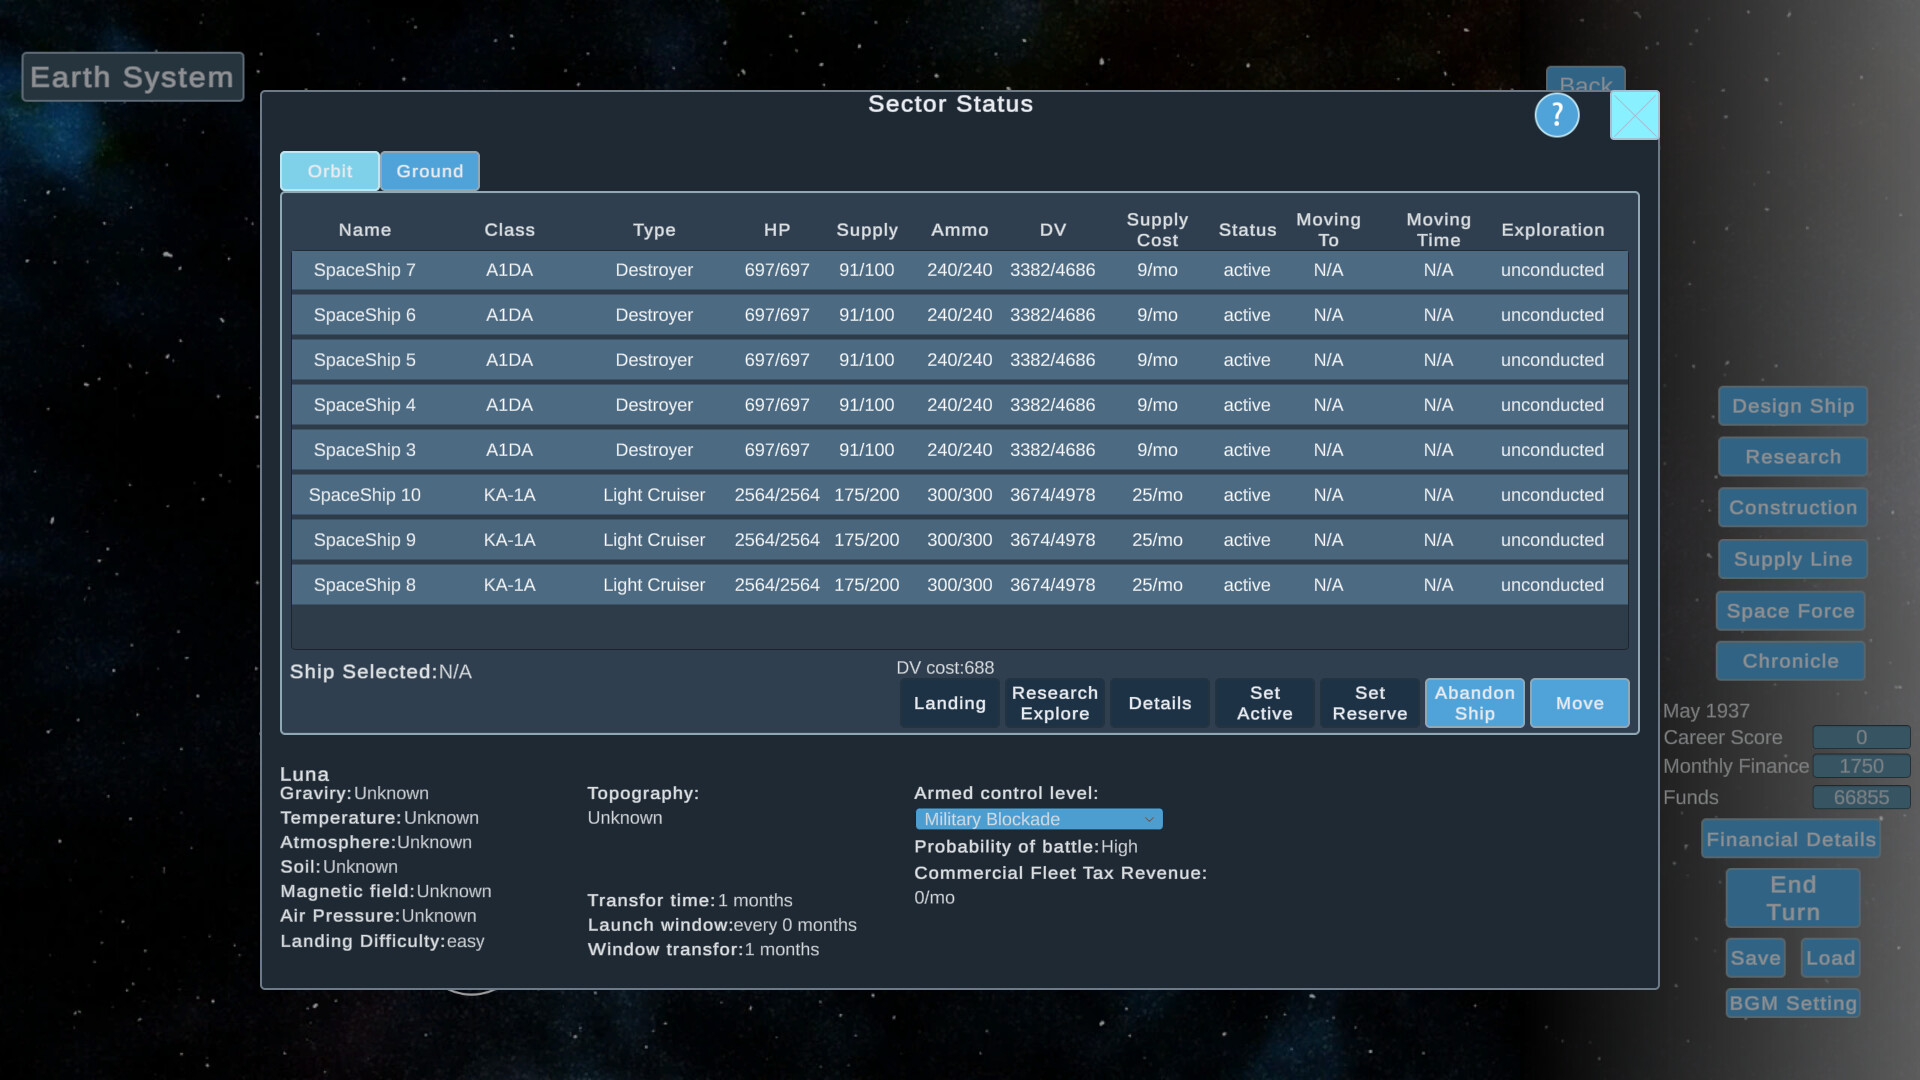The width and height of the screenshot is (1920, 1080).
Task: Set selected ship to Reserve
Action: tap(1369, 703)
